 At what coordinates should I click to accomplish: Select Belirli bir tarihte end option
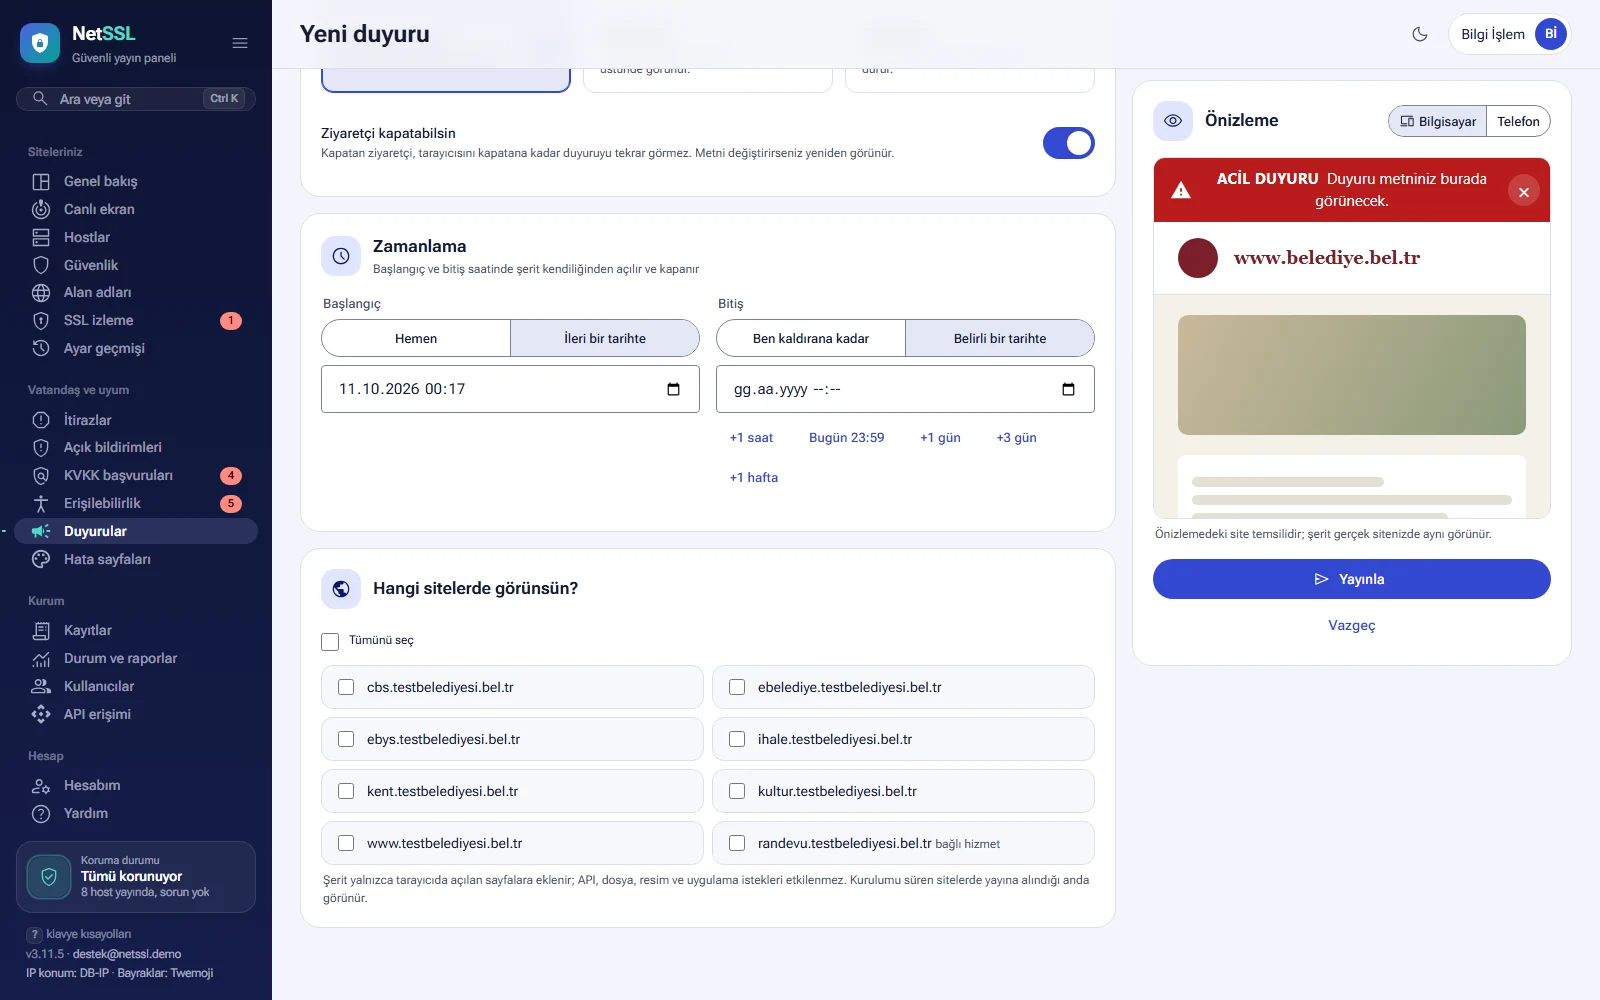(1000, 338)
